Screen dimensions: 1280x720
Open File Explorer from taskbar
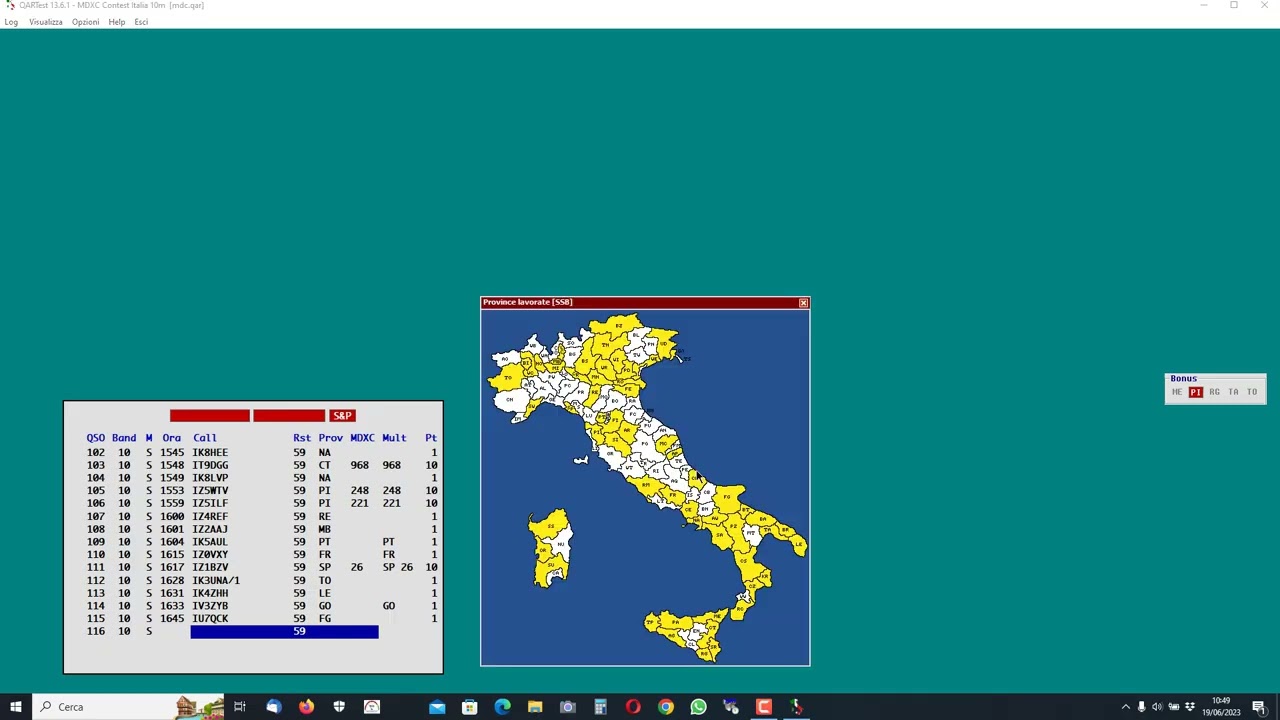pos(535,707)
